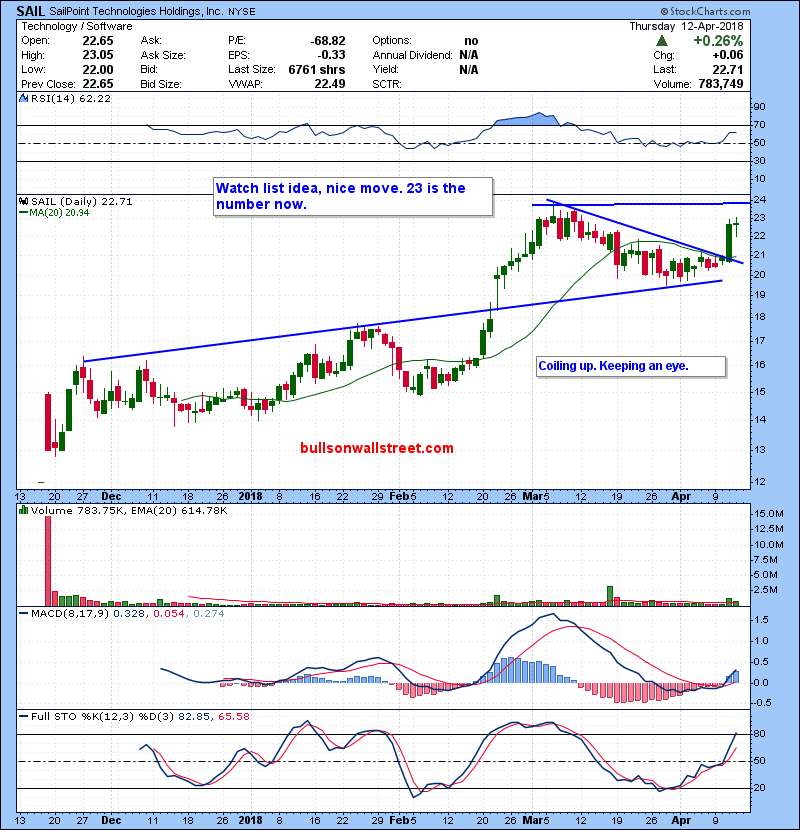
Task: Click the 15.0M volume axis label
Action: (769, 513)
